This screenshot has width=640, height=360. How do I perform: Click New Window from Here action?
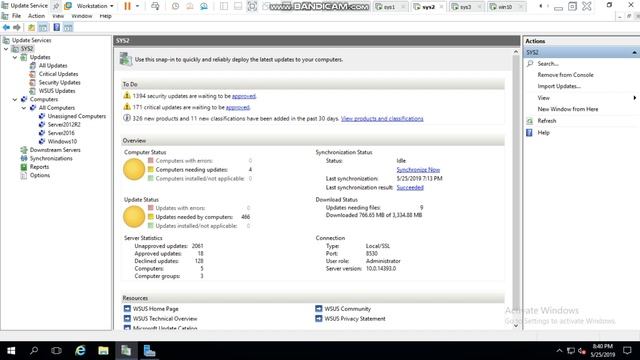[x=568, y=109]
